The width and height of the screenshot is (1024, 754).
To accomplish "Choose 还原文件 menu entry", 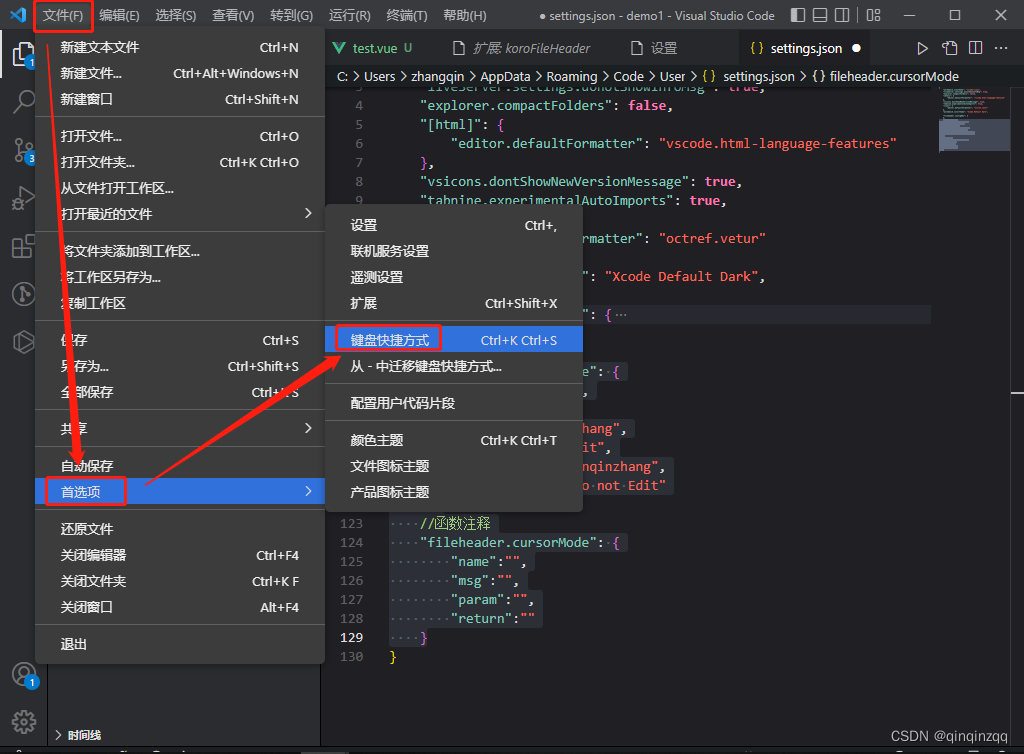I will pyautogui.click(x=180, y=529).
